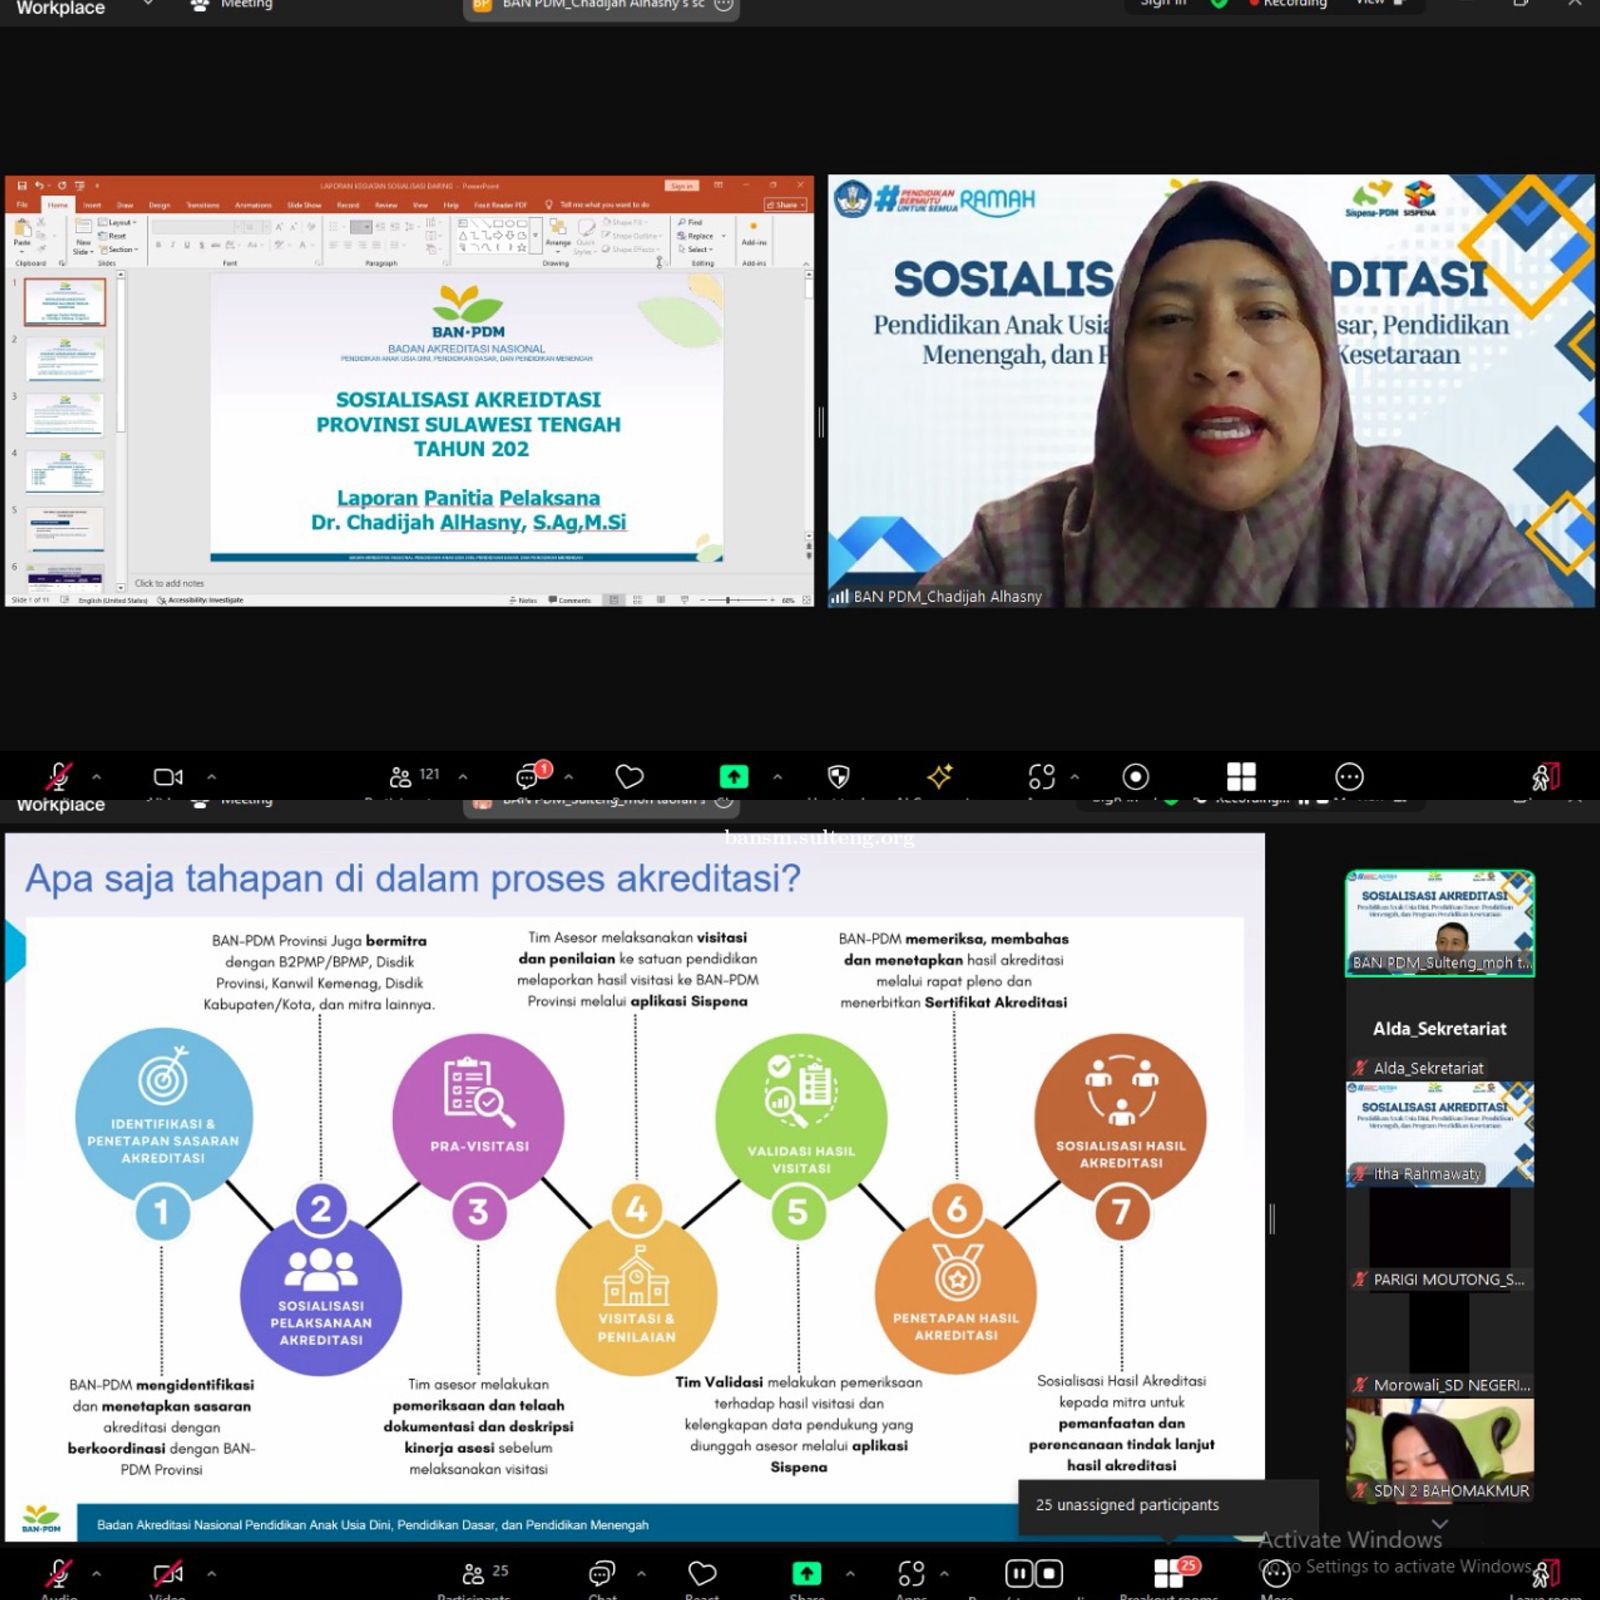Unmute the microphone in the top meeting

click(58, 775)
